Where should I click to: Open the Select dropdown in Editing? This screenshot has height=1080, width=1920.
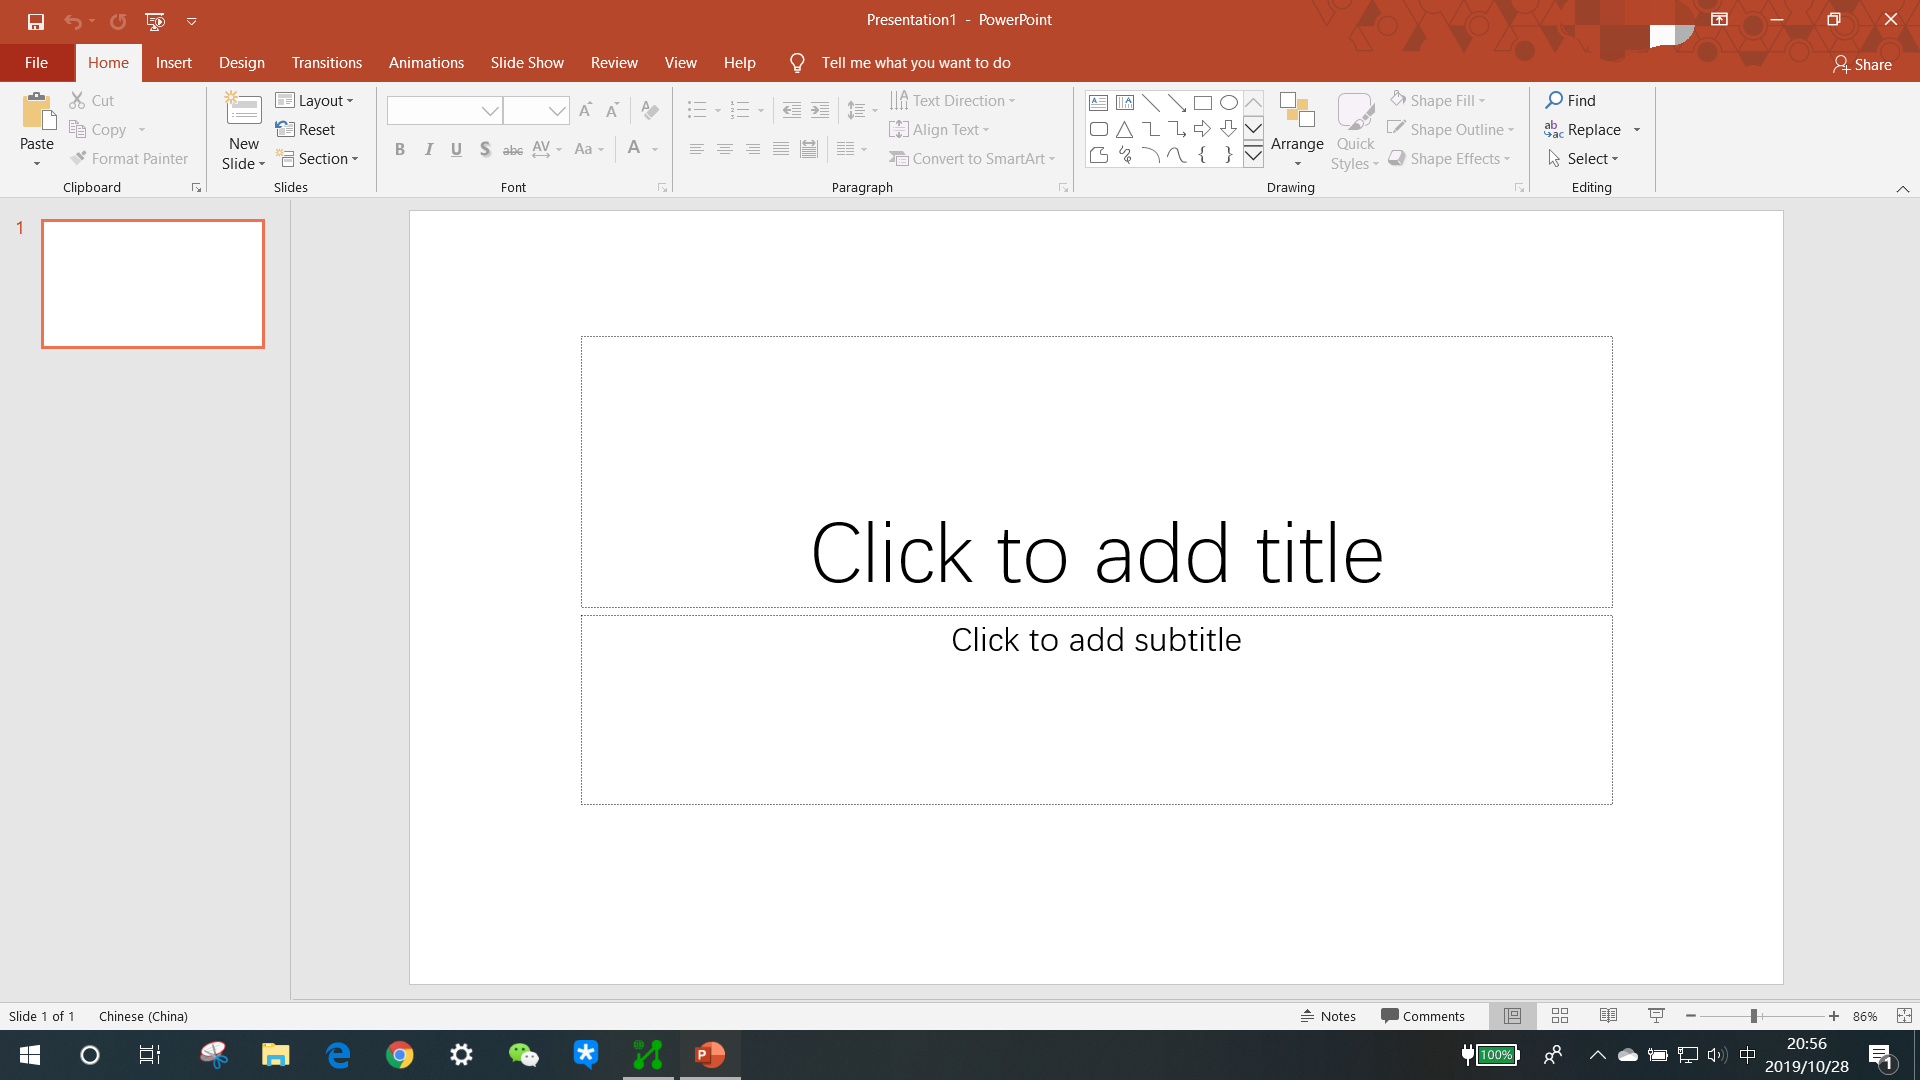point(1583,158)
